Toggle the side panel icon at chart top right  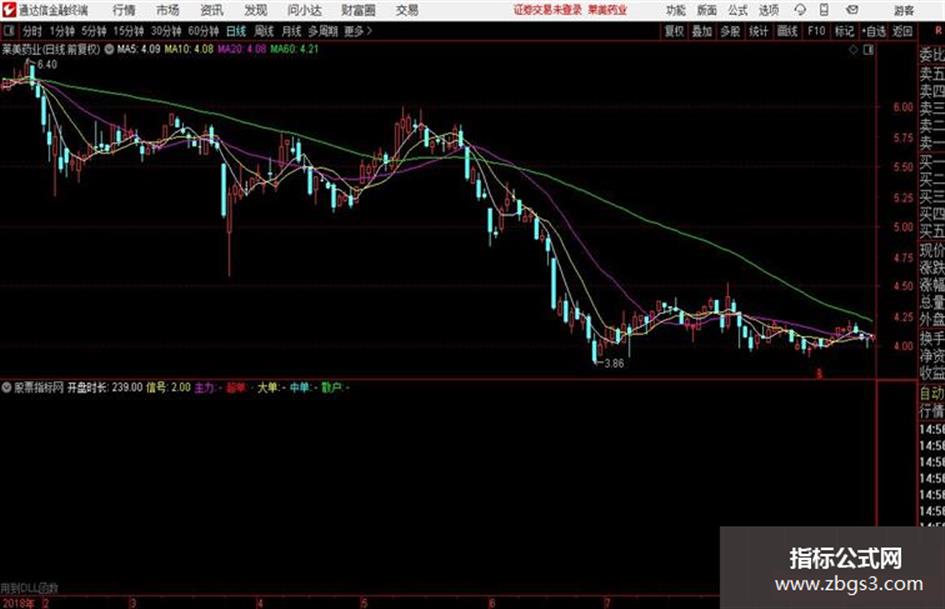pos(868,50)
